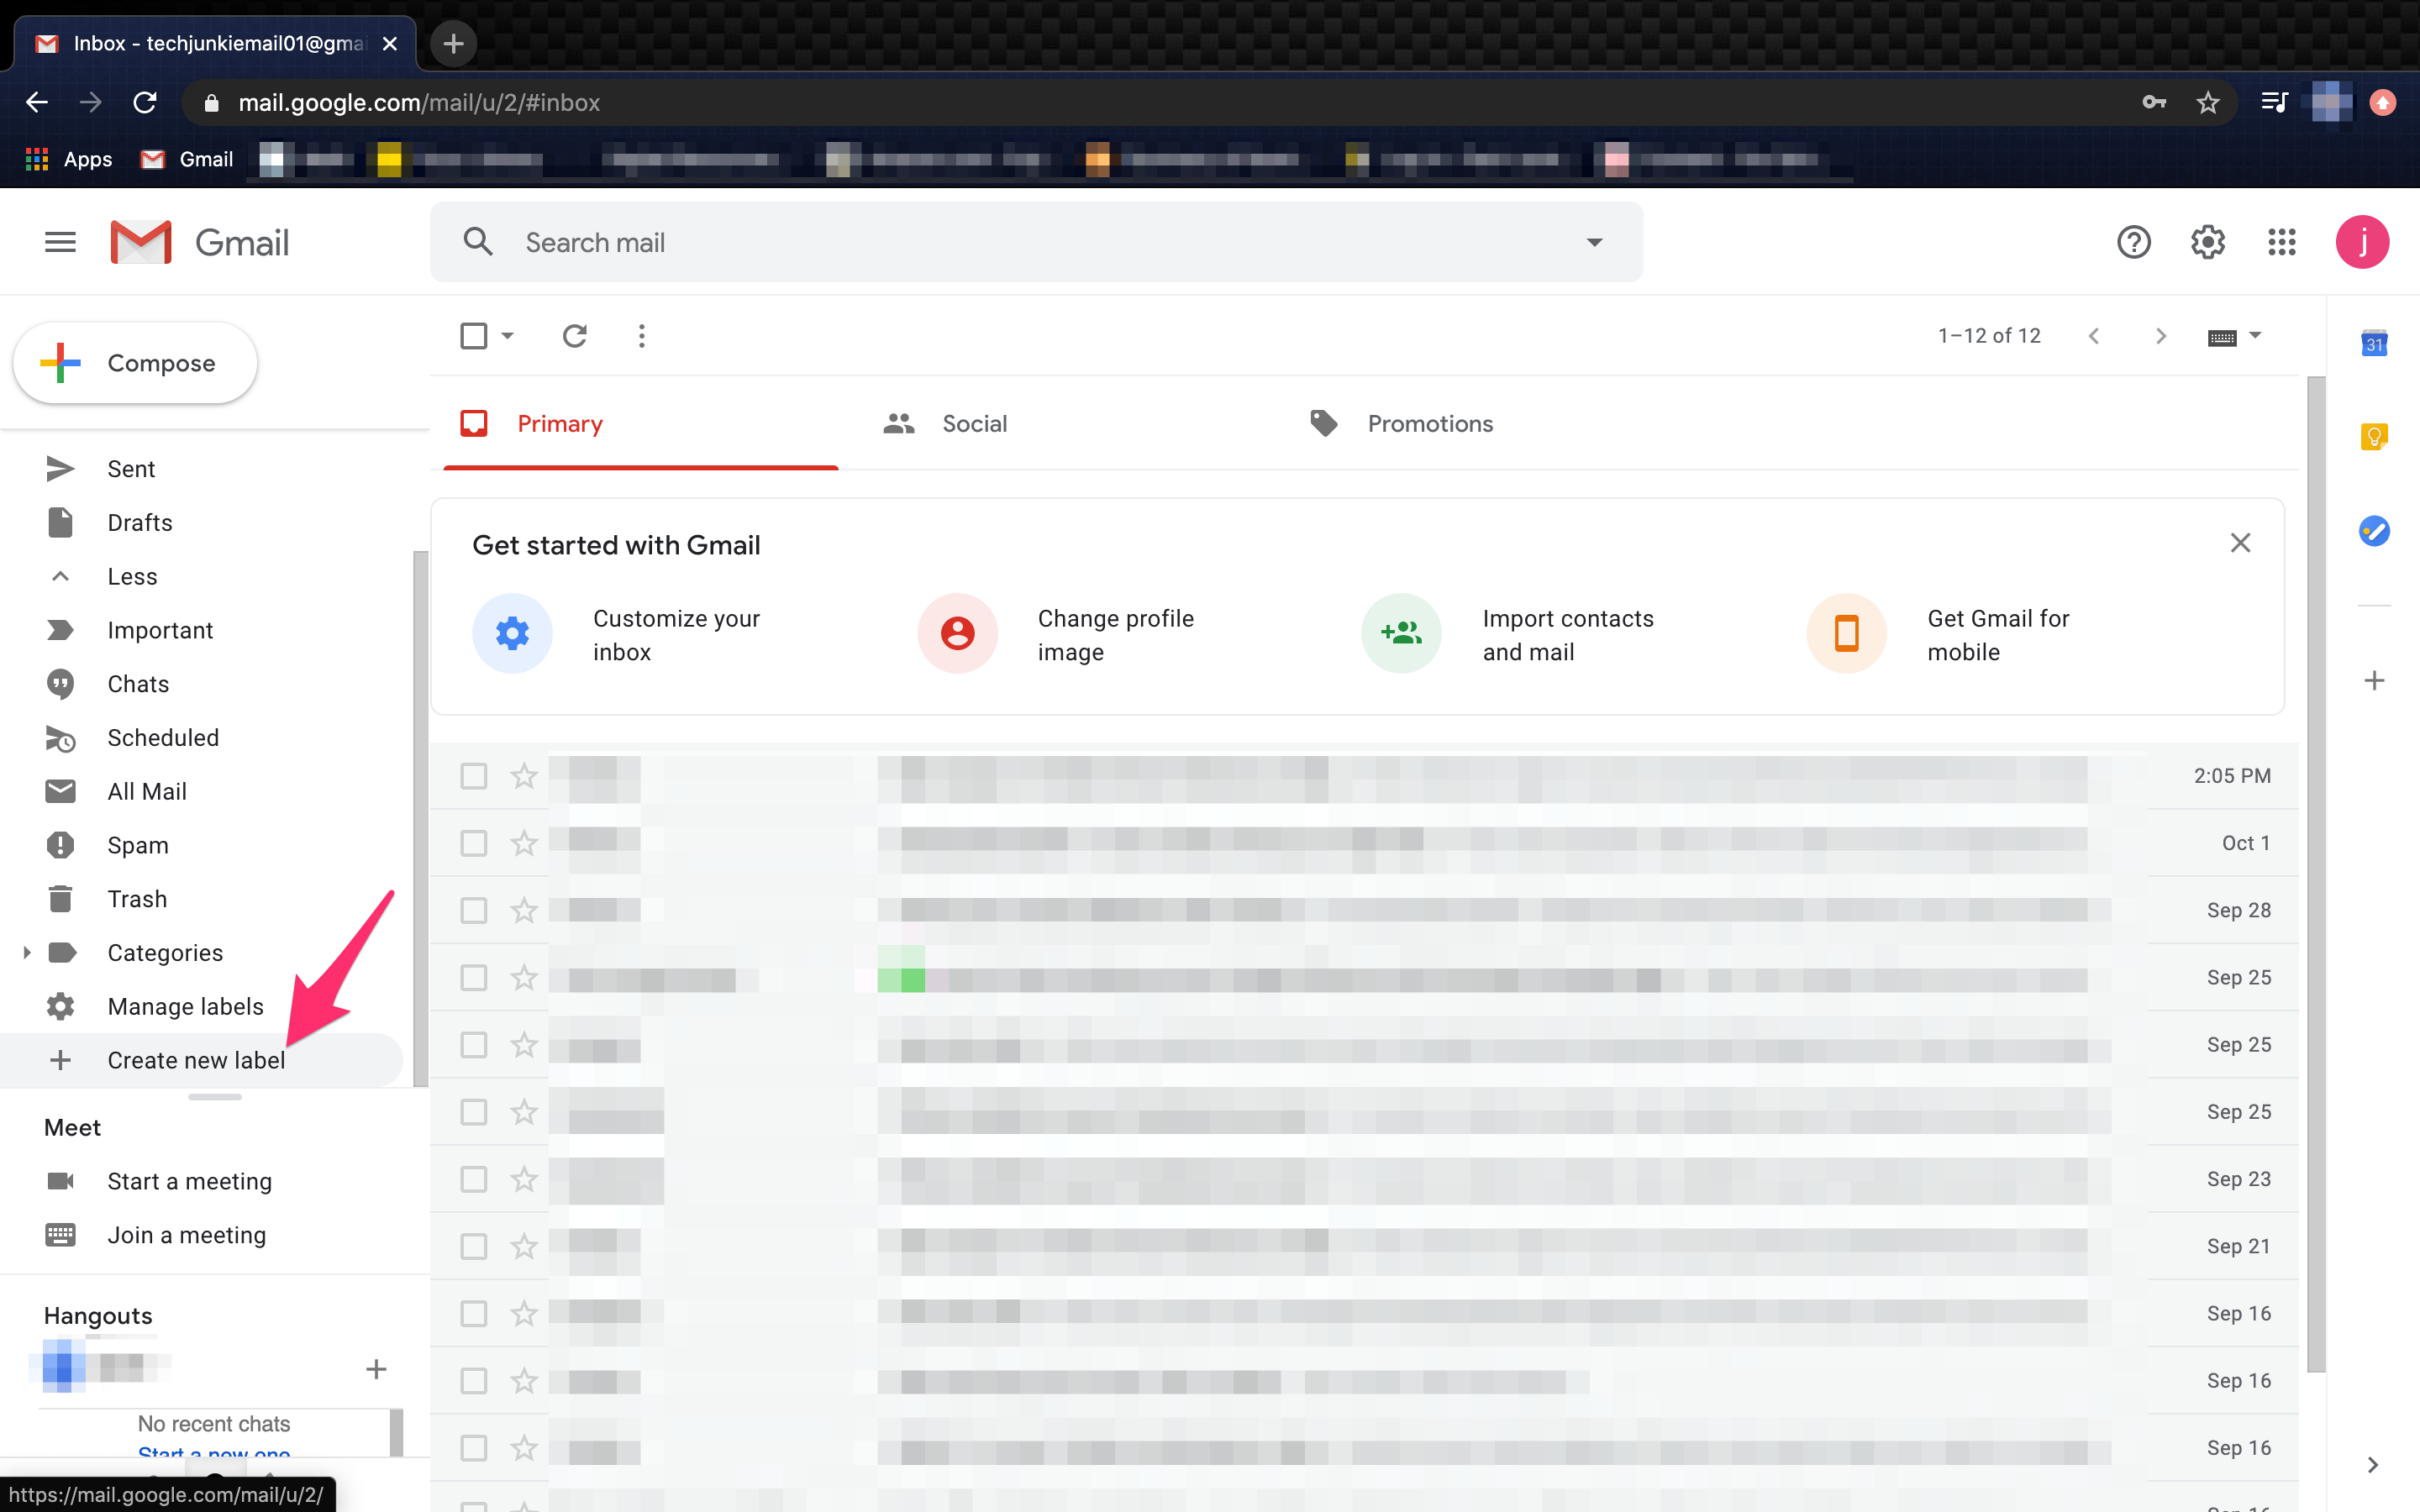The height and width of the screenshot is (1512, 2420).
Task: Select the 2:05 PM email checkbox
Action: pyautogui.click(x=474, y=776)
